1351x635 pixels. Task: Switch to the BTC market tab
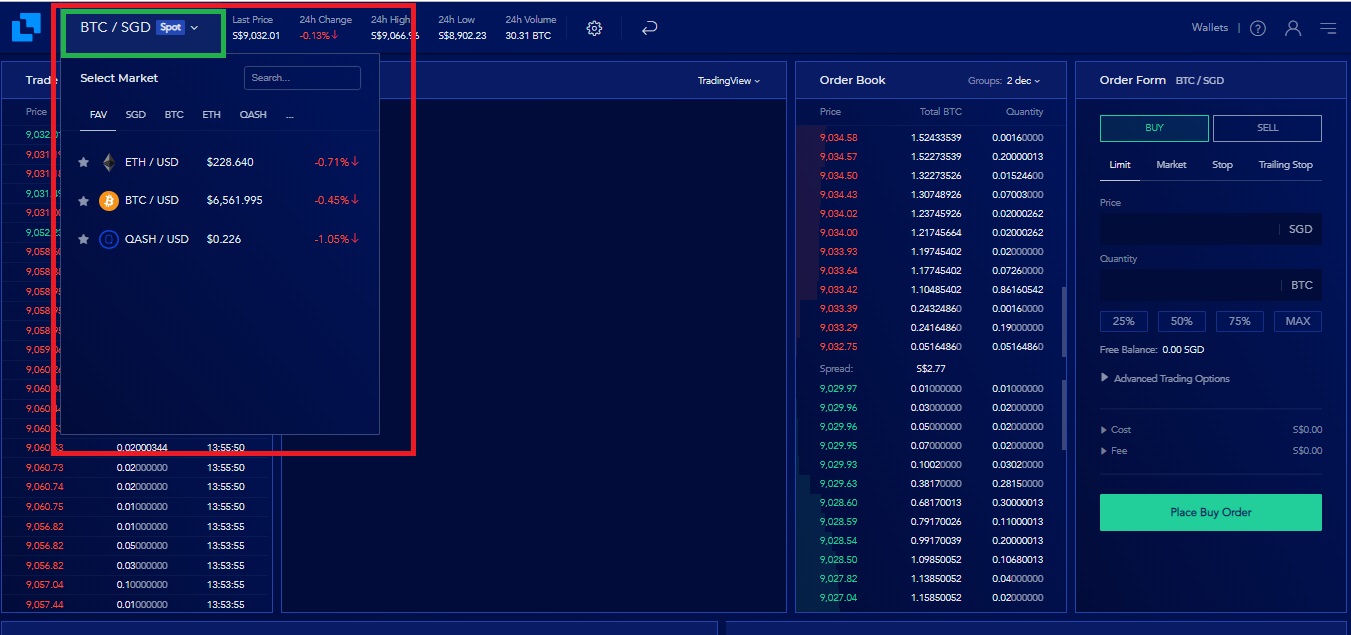[x=174, y=115]
